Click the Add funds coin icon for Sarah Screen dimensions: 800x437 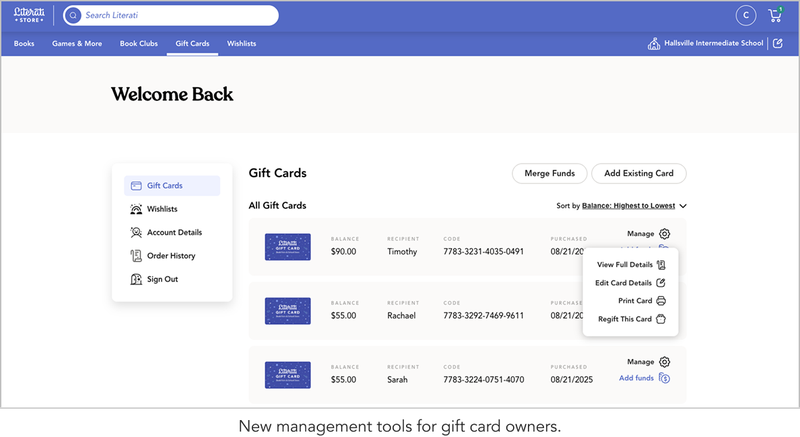point(664,378)
